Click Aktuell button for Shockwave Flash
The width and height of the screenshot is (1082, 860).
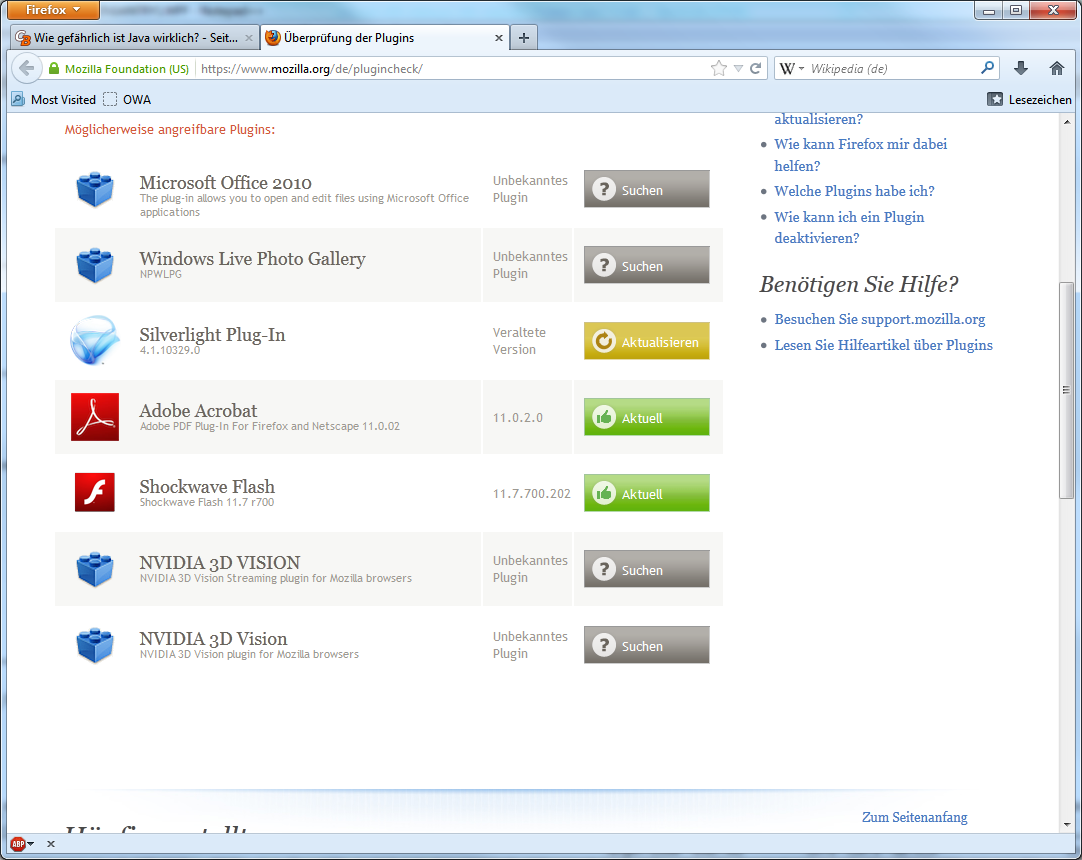[x=647, y=493]
